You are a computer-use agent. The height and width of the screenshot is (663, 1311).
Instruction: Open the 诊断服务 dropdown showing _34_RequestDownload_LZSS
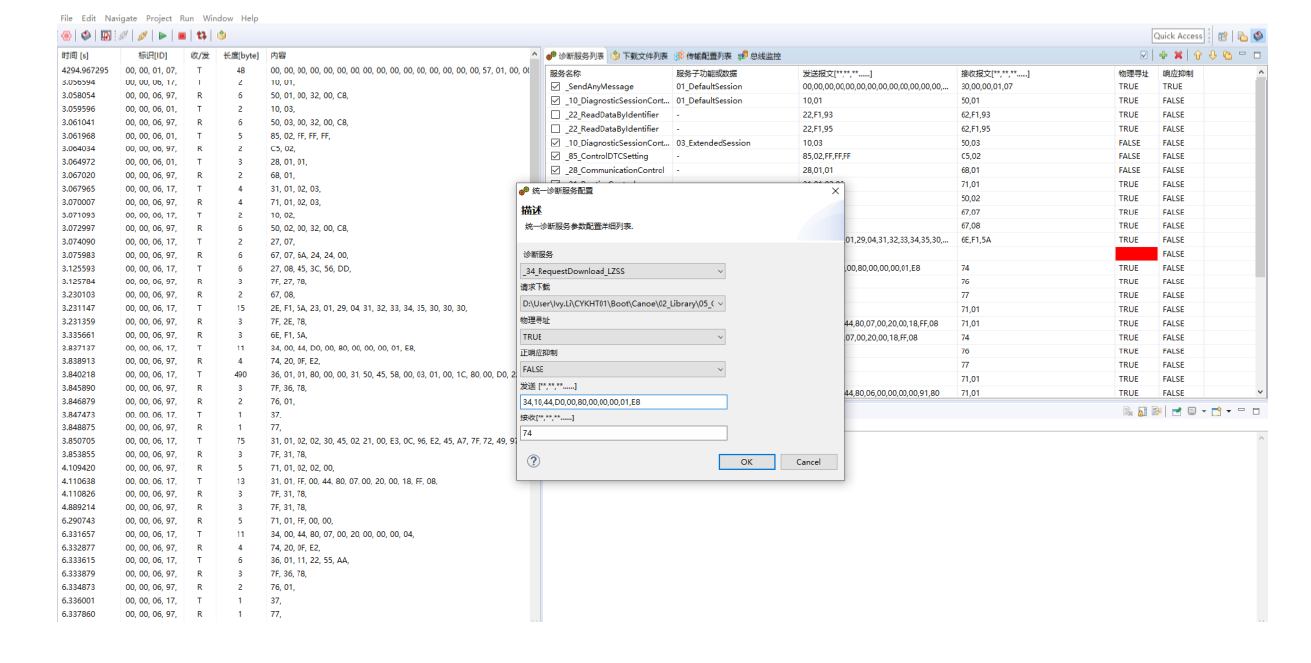coord(622,271)
